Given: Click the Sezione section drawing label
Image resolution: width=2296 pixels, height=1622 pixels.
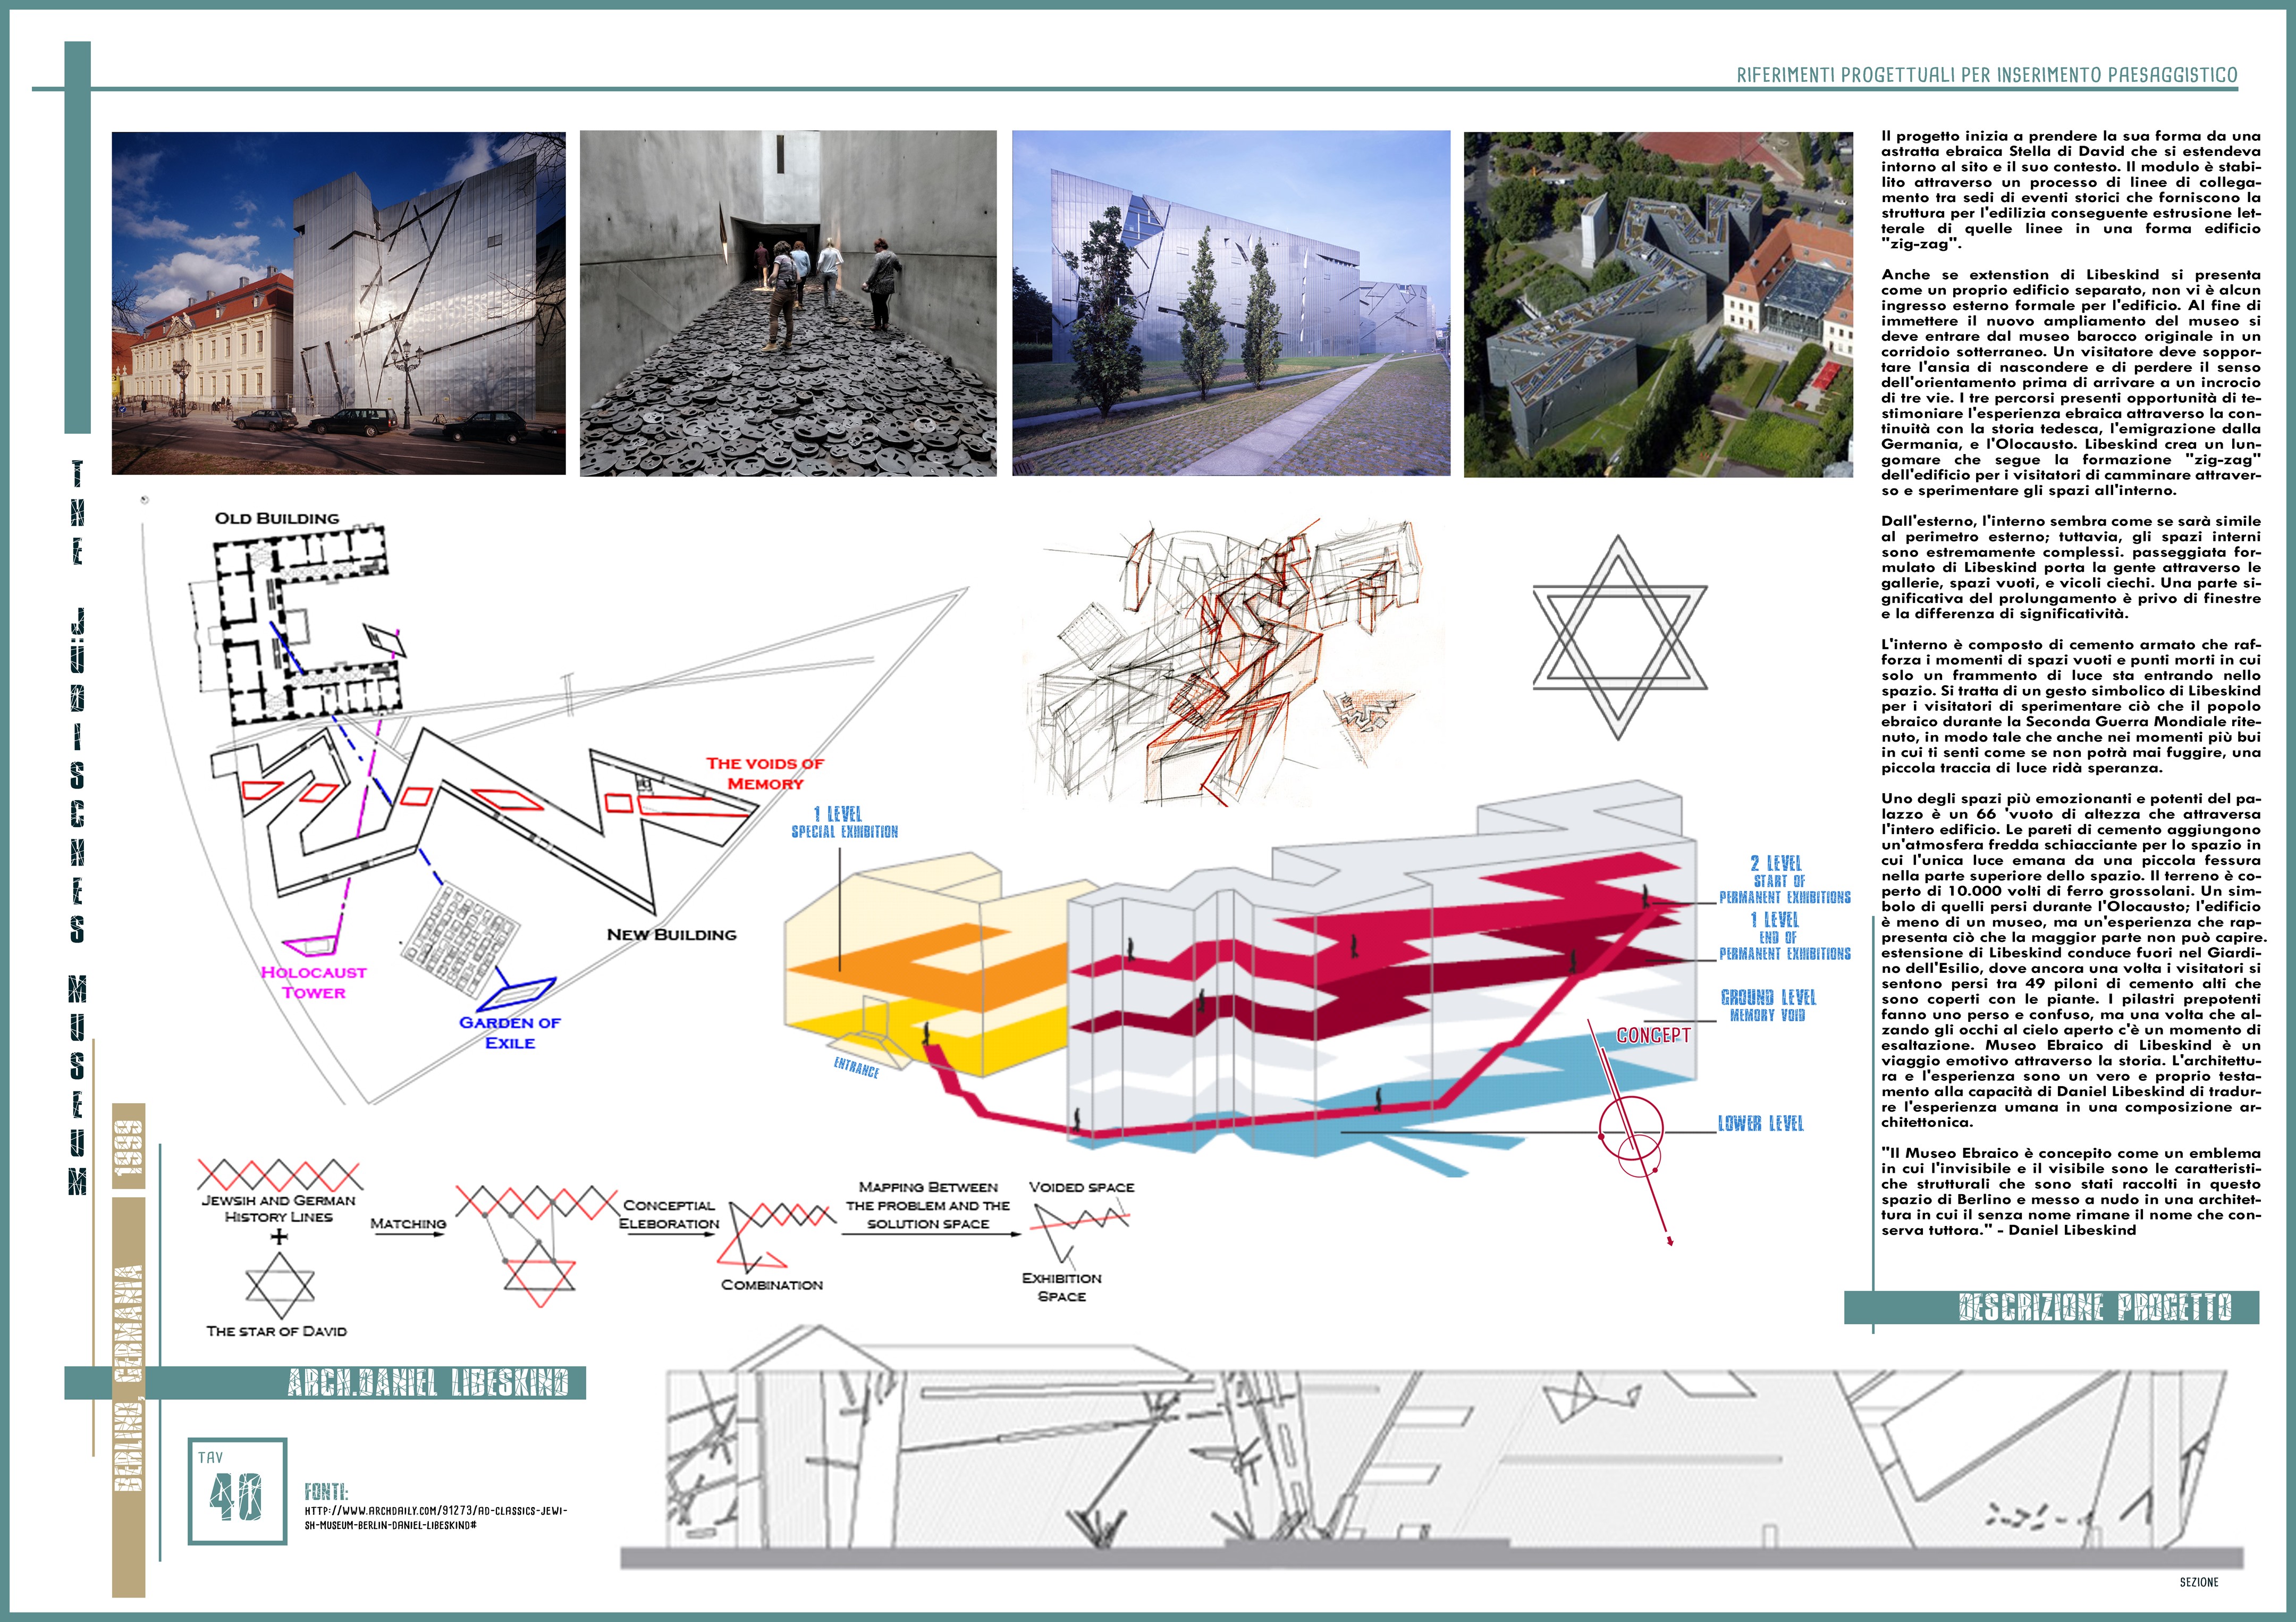Looking at the screenshot, I should [2198, 1582].
